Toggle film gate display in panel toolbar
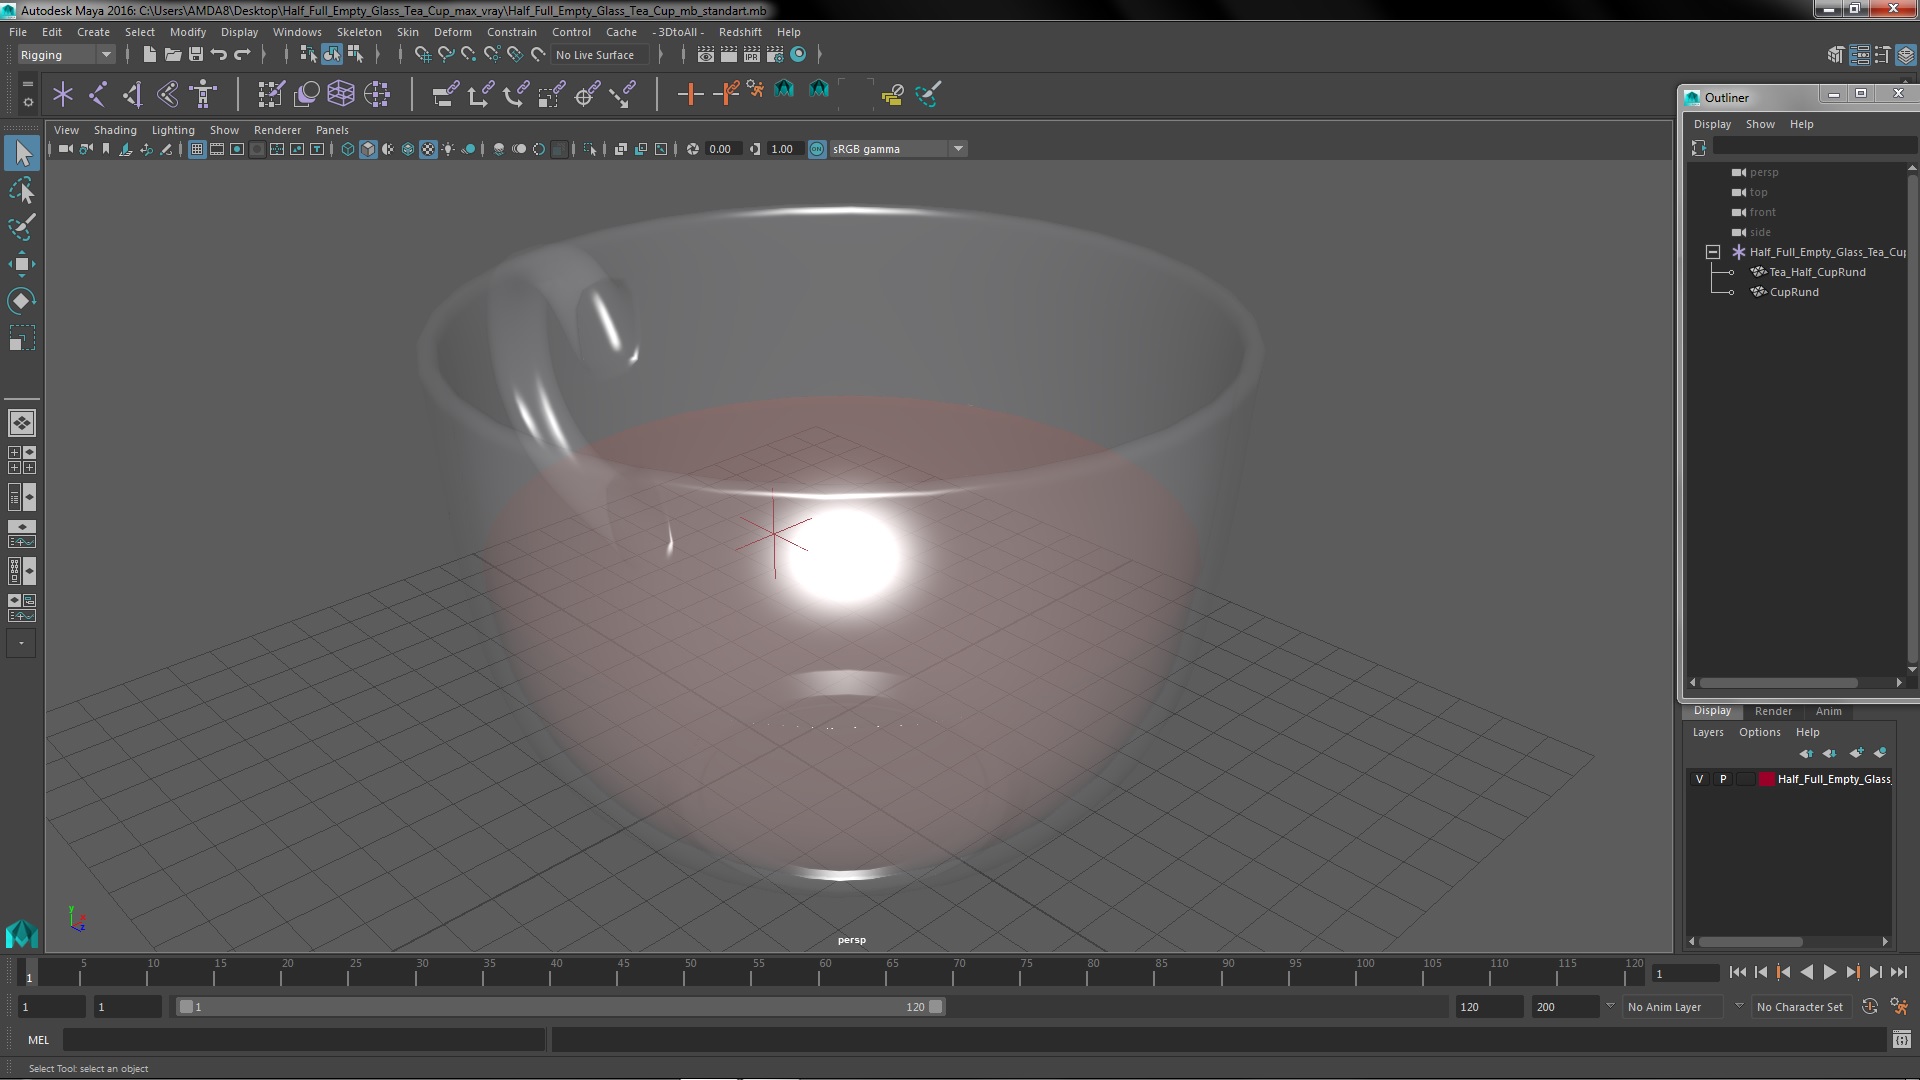The height and width of the screenshot is (1080, 1920). pos(217,149)
